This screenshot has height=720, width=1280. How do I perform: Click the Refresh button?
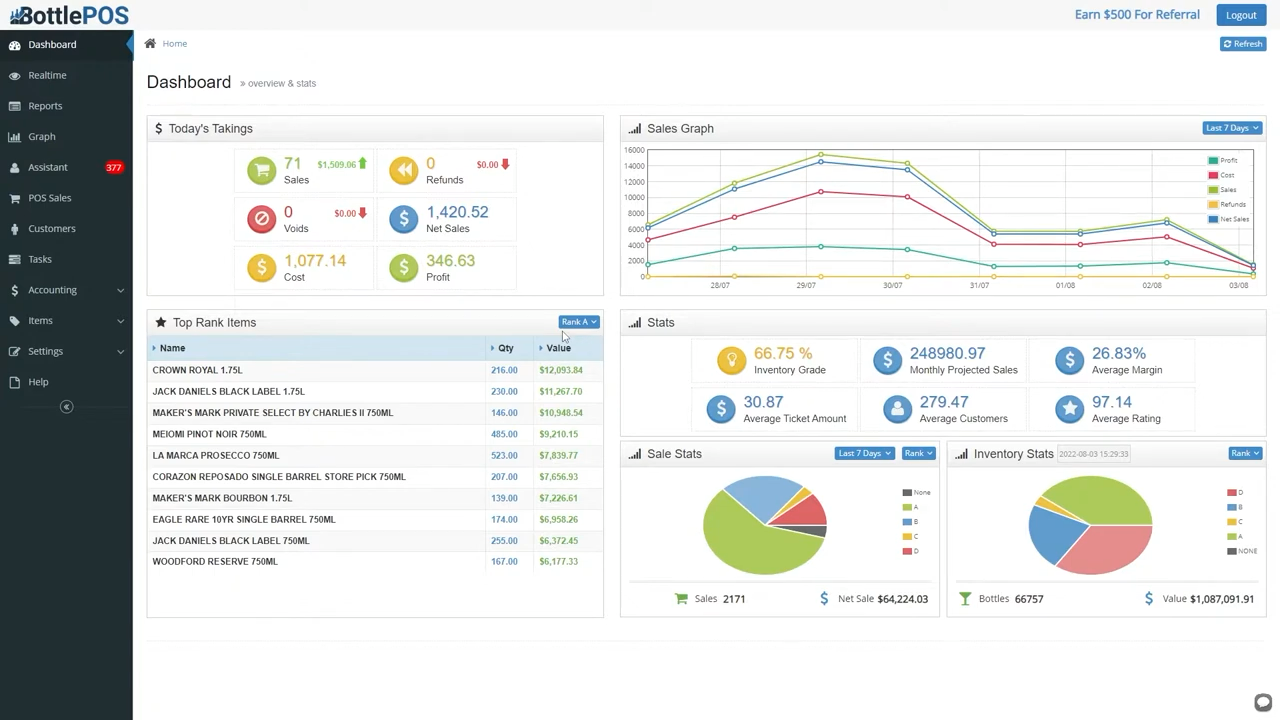pyautogui.click(x=1243, y=44)
